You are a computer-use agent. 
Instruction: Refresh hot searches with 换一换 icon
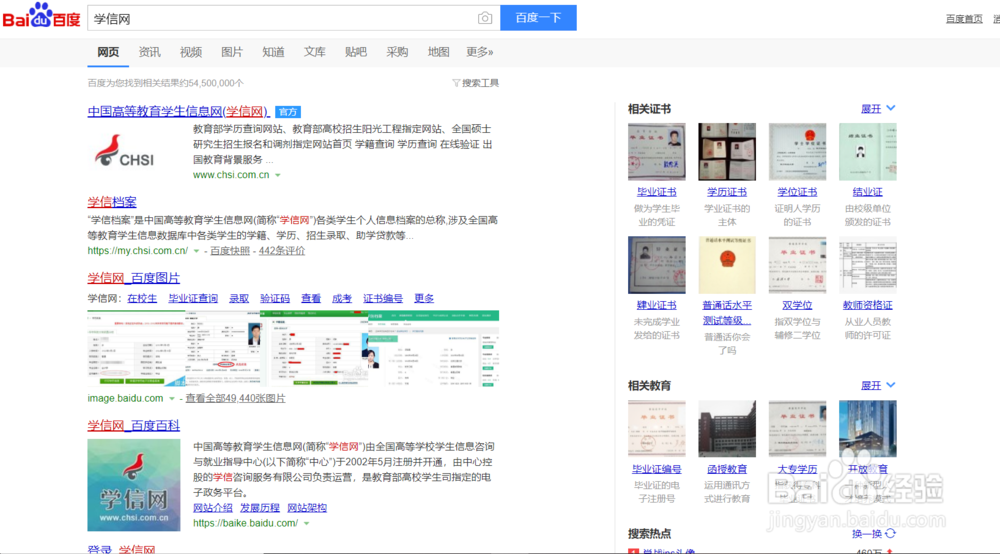click(x=890, y=533)
